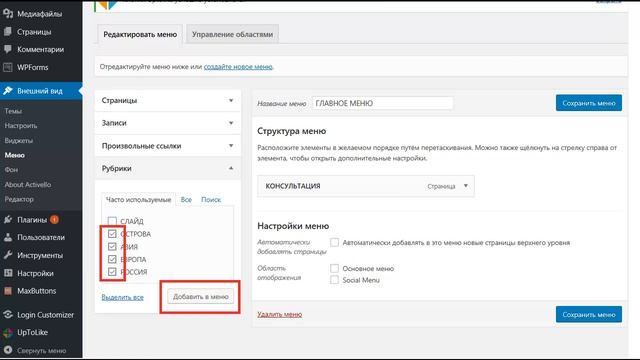
Task: Open Редактор submenu item
Action: coord(19,199)
